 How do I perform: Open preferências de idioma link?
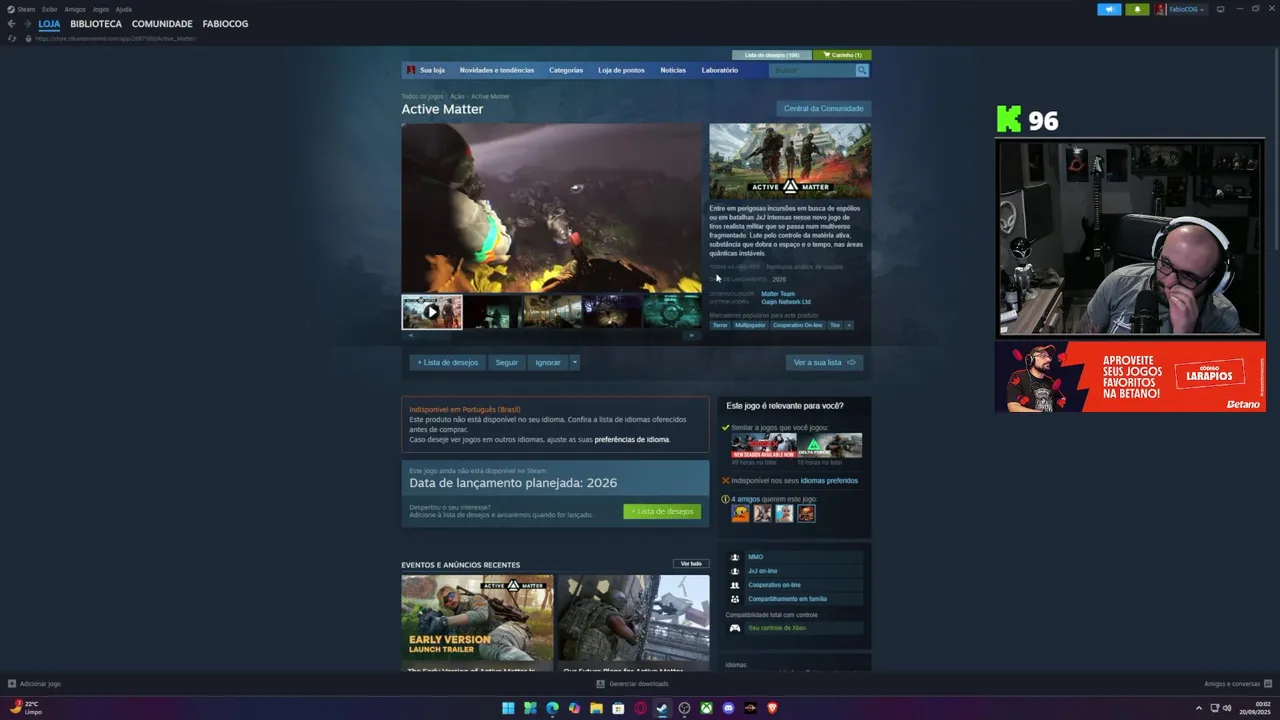coord(632,439)
